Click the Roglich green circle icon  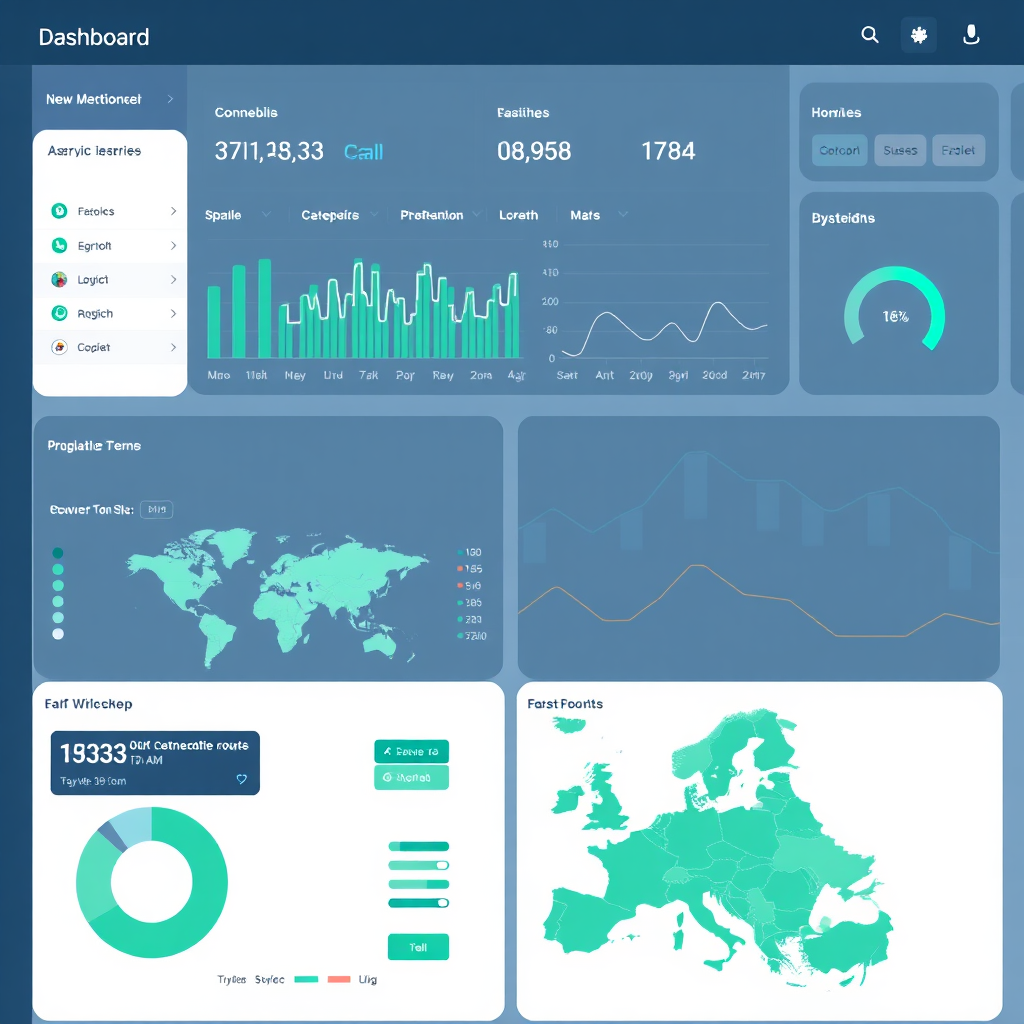(x=59, y=314)
